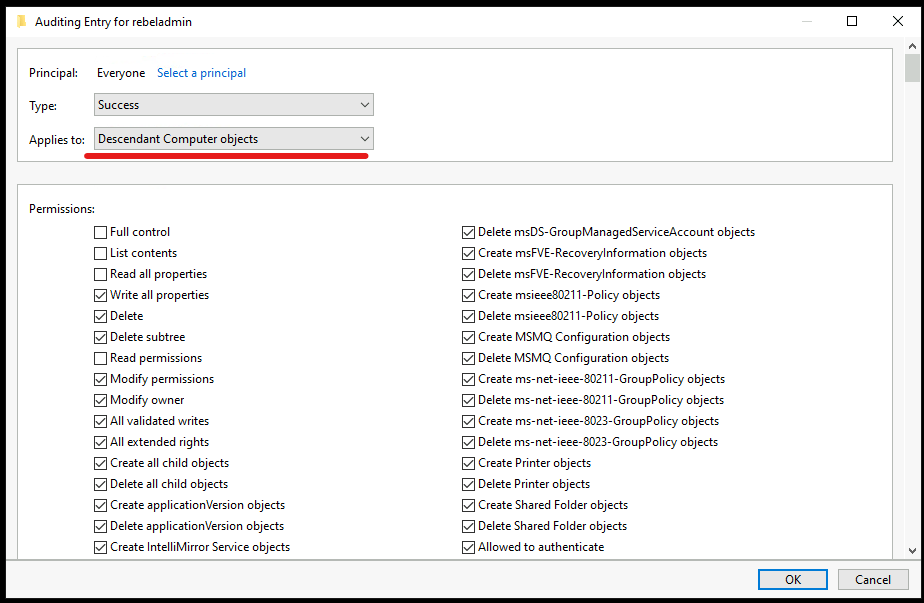924x603 pixels.
Task: Confirm with the OK button
Action: 793,579
